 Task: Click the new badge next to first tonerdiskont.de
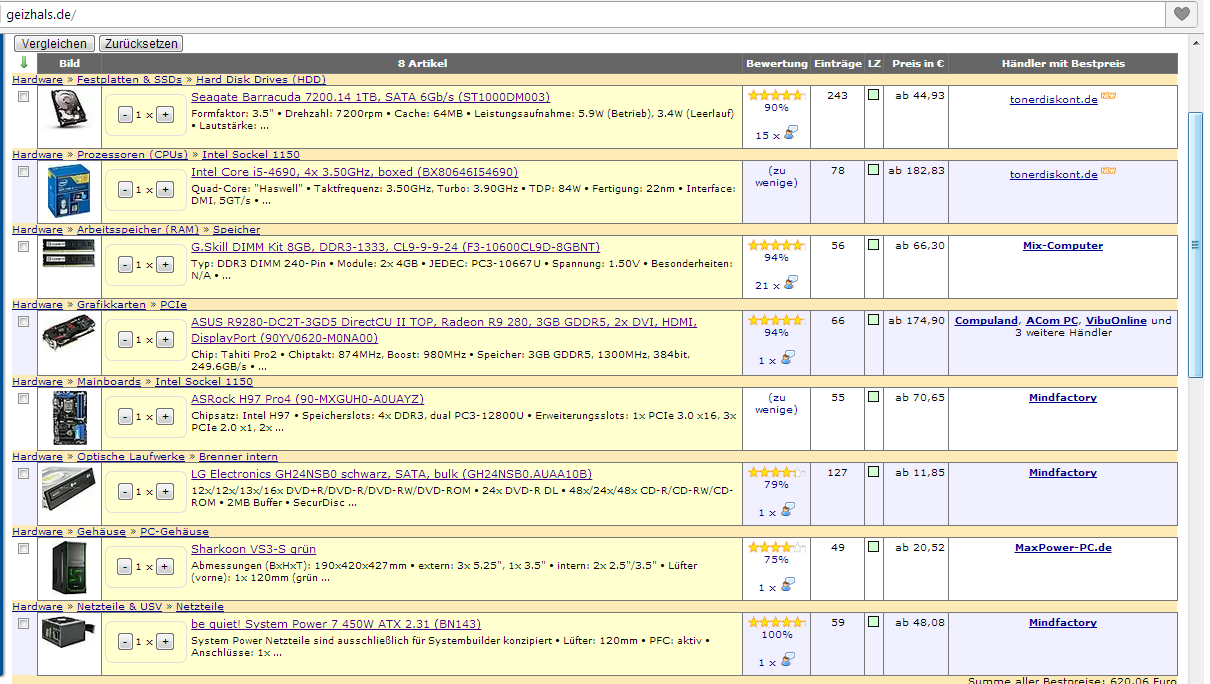click(x=1107, y=97)
